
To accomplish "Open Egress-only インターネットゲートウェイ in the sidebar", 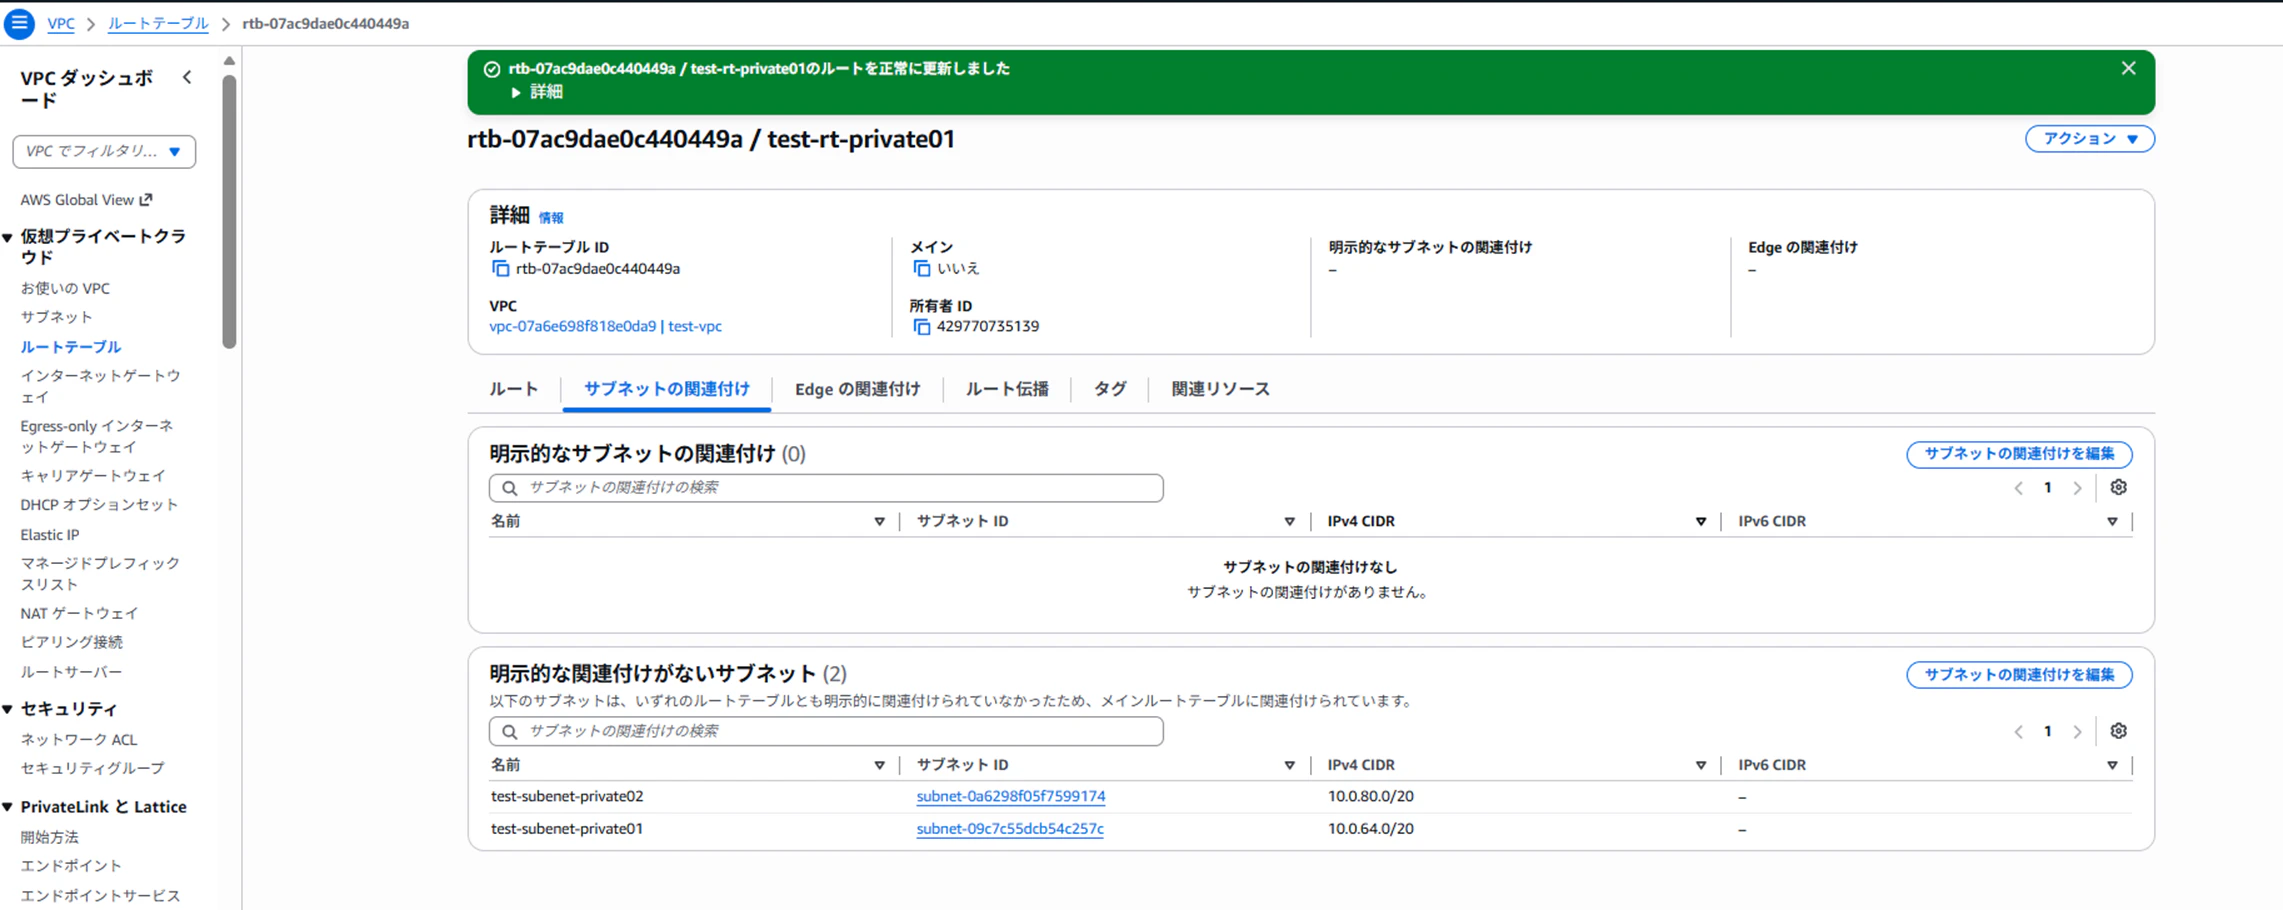I will click(x=97, y=437).
